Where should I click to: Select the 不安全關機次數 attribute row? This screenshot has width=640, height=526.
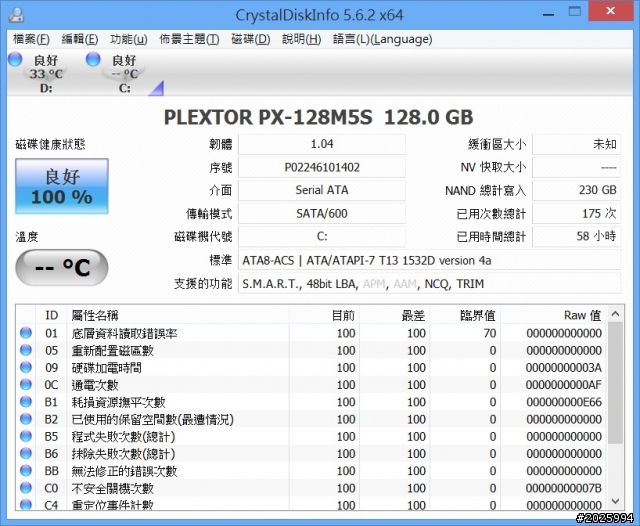(x=312, y=488)
